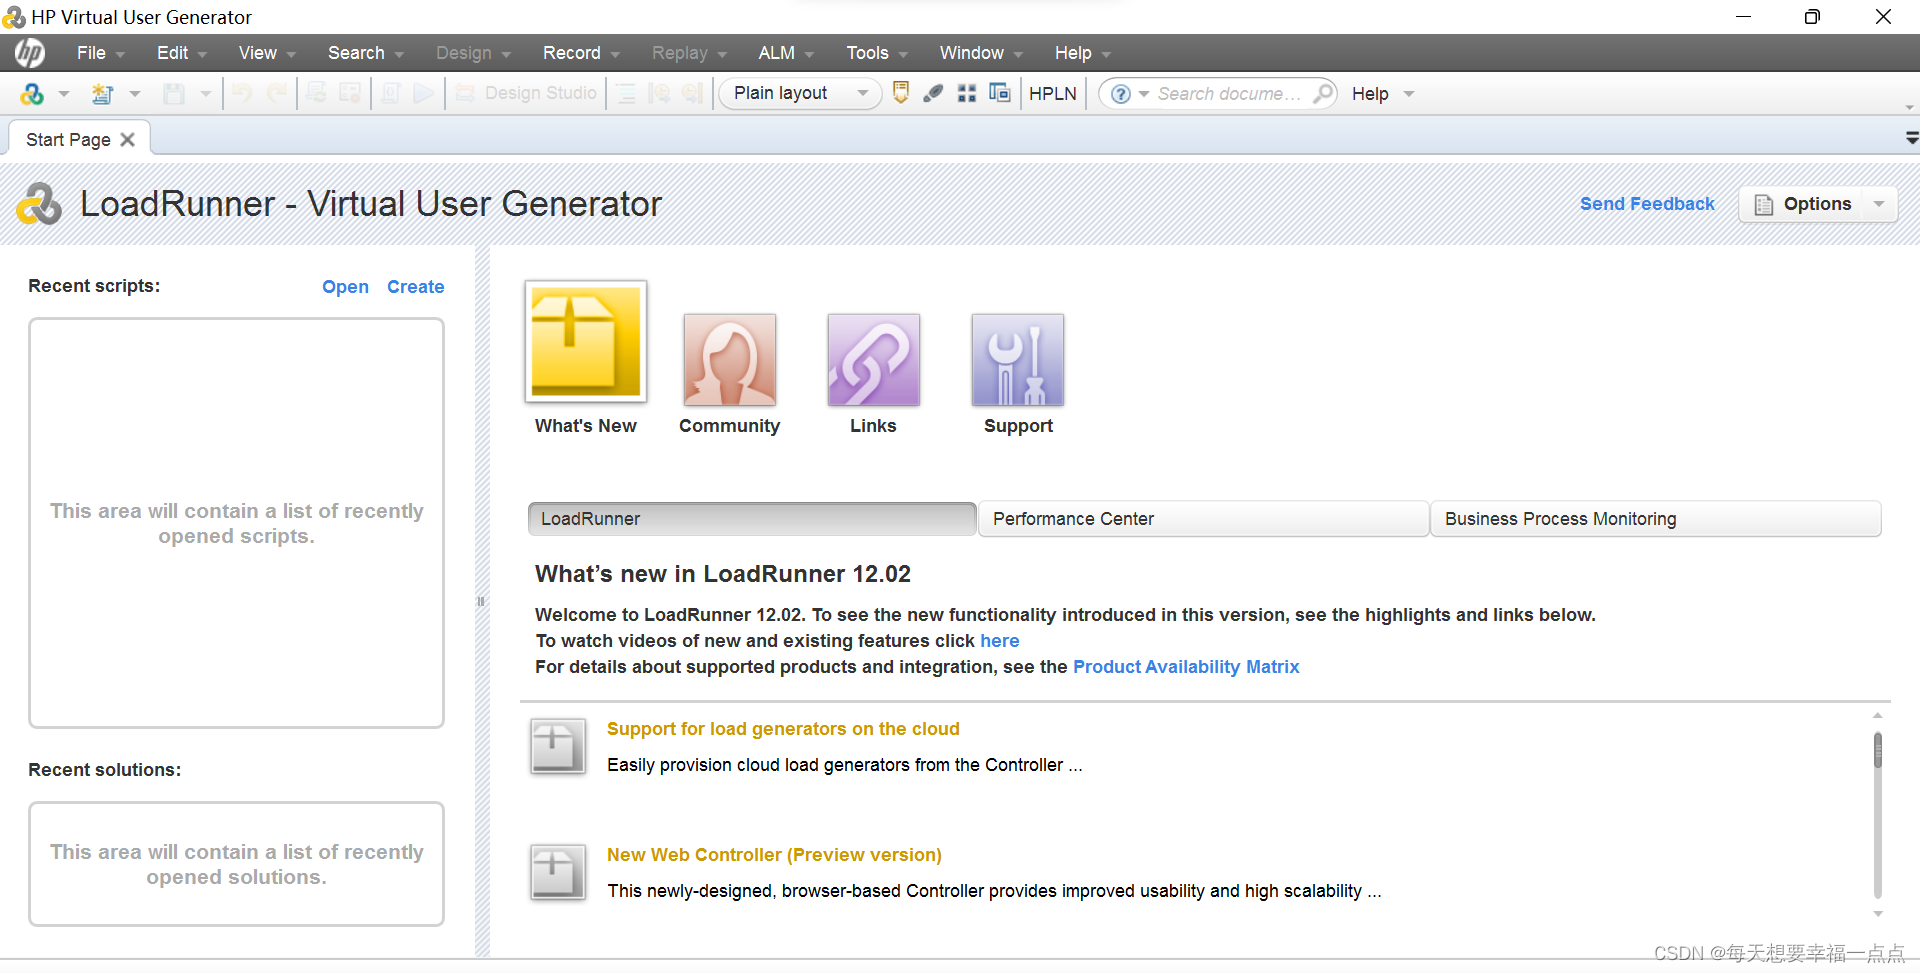The height and width of the screenshot is (973, 1920).
Task: Click the four-squares grid toolbar icon
Action: (967, 93)
